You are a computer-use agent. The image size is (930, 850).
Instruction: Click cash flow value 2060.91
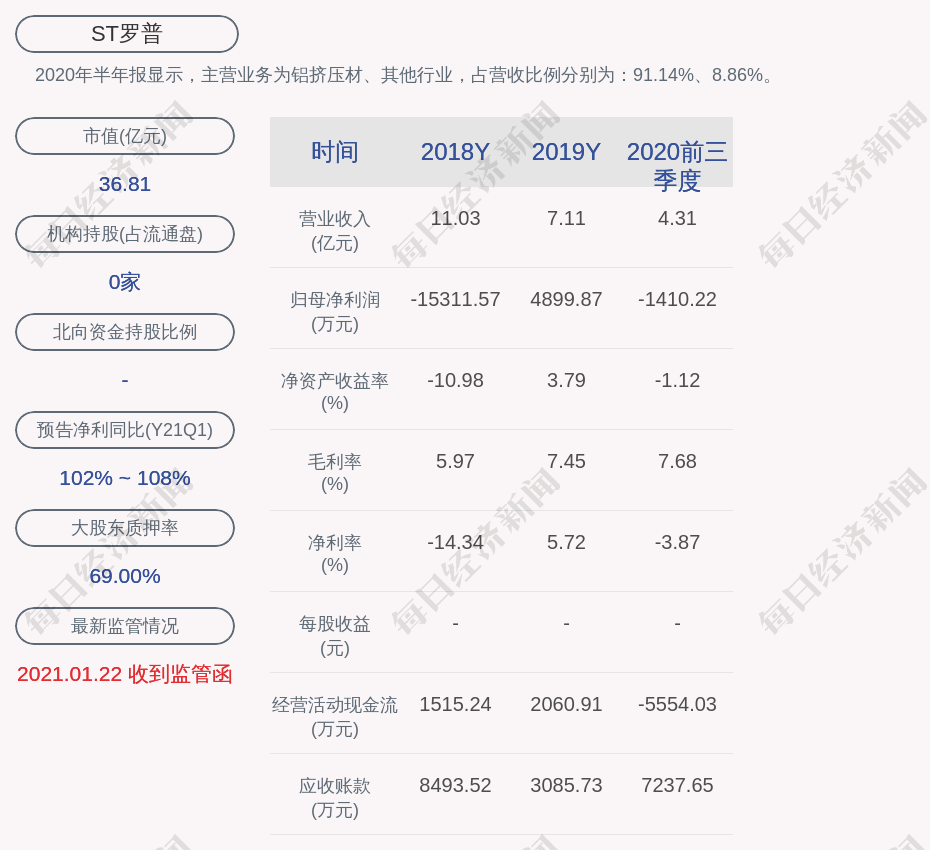566,704
